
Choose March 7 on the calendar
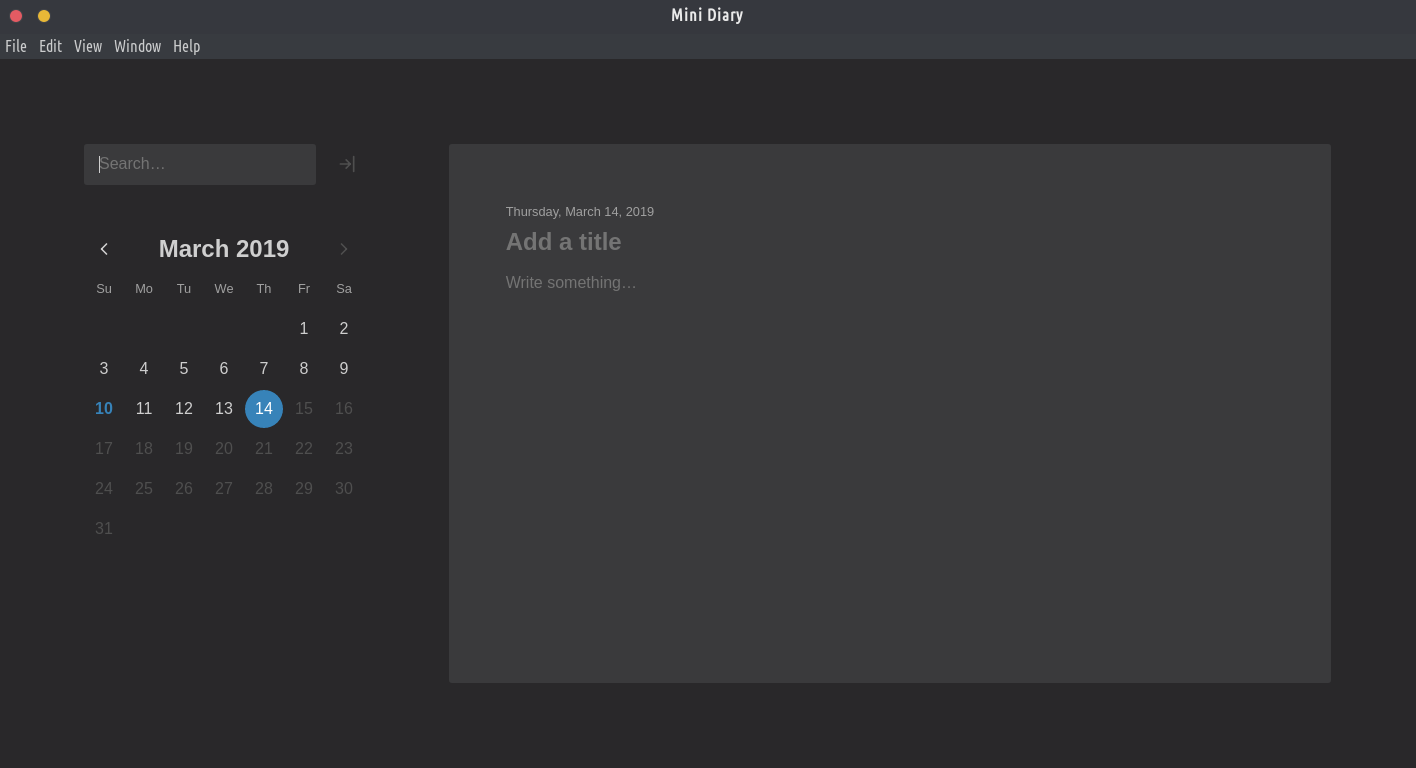click(264, 369)
